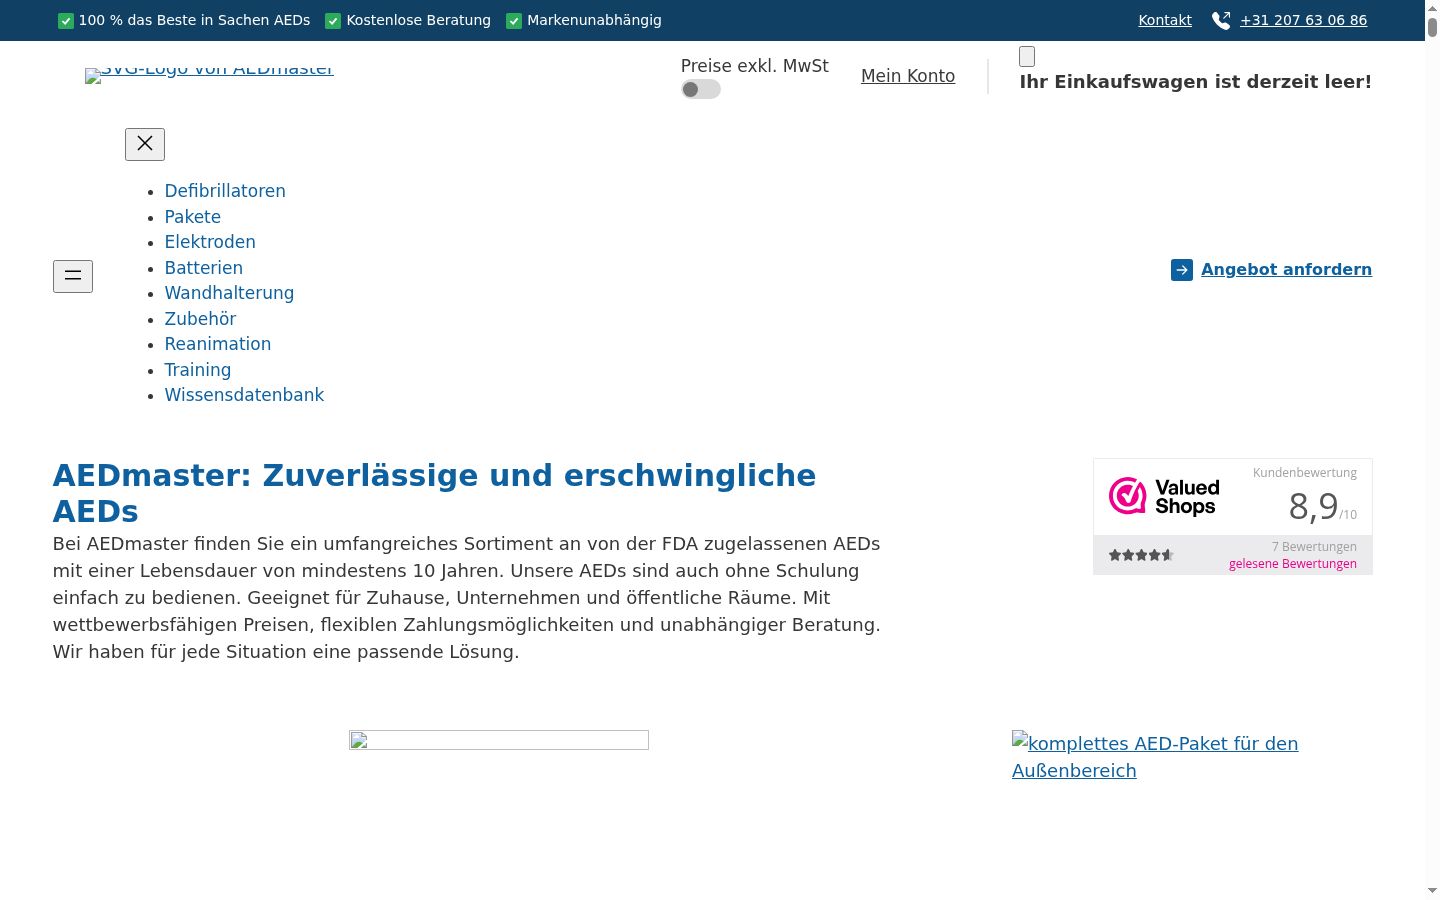
Task: Go to the Wandhalterung category
Action: 229,293
